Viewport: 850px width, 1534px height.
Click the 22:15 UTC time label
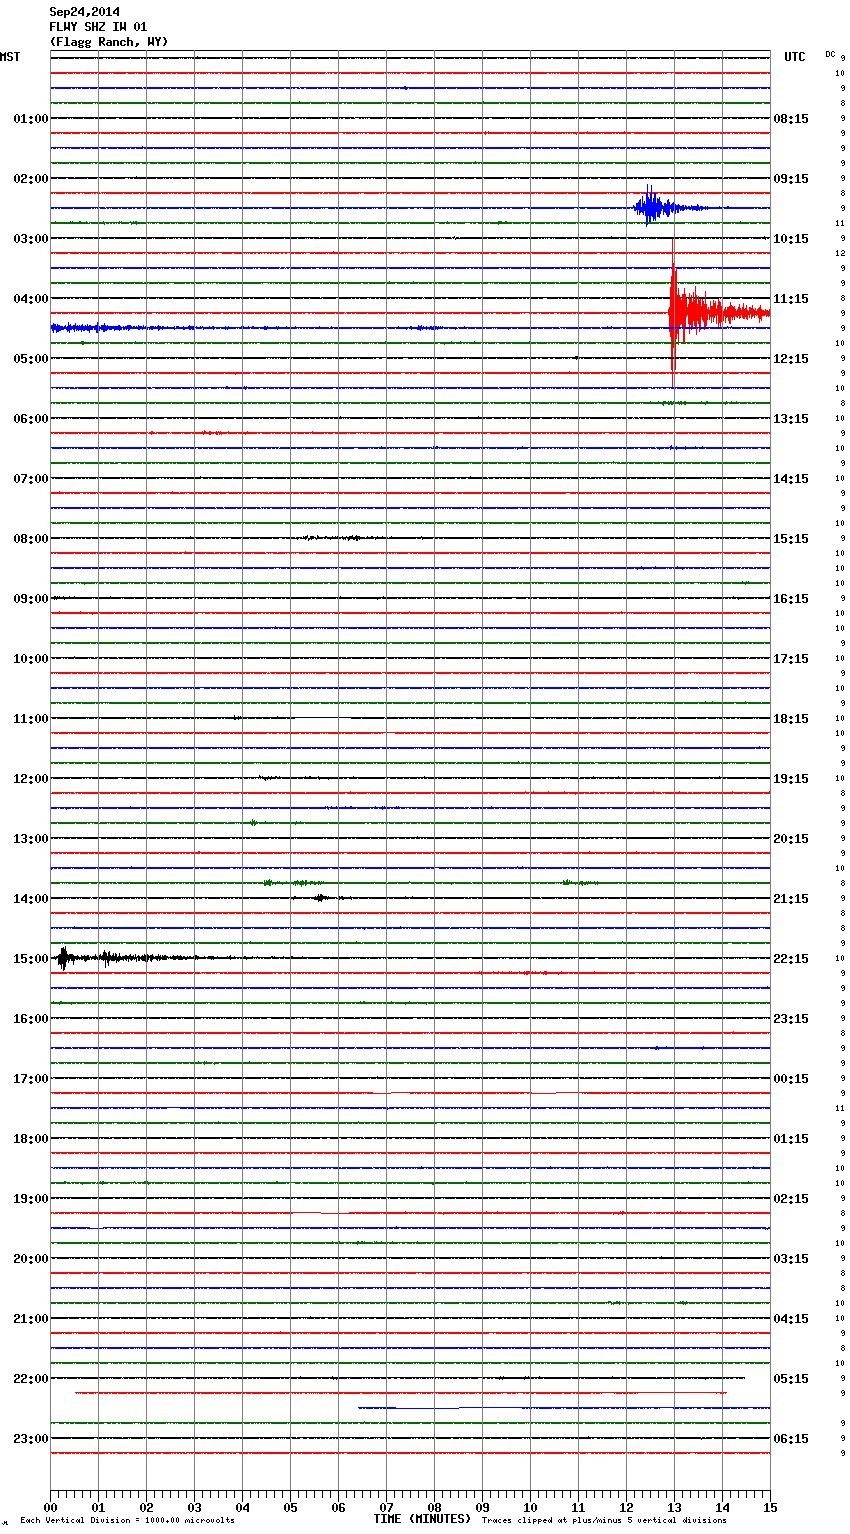[791, 959]
